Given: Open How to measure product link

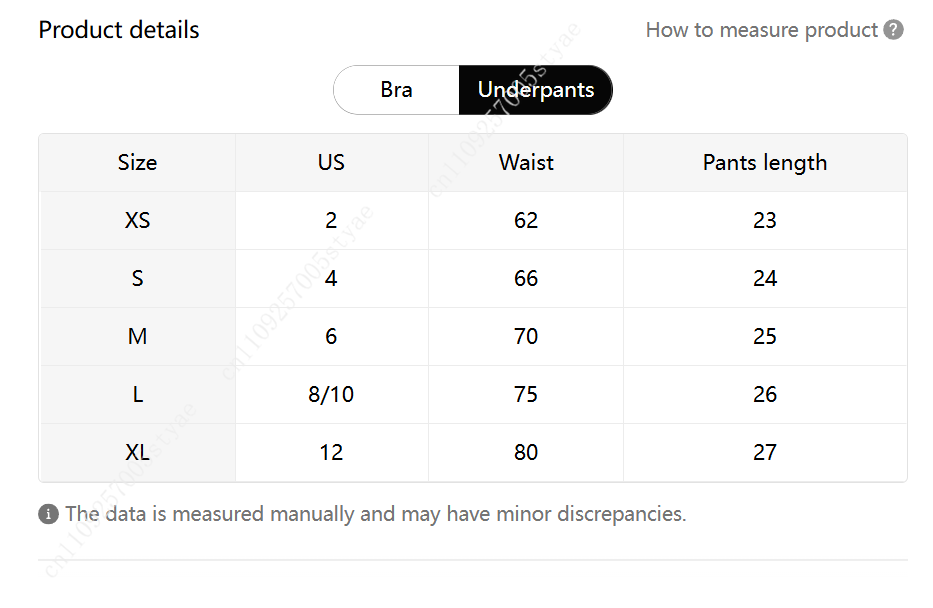Looking at the screenshot, I should pyautogui.click(x=762, y=30).
